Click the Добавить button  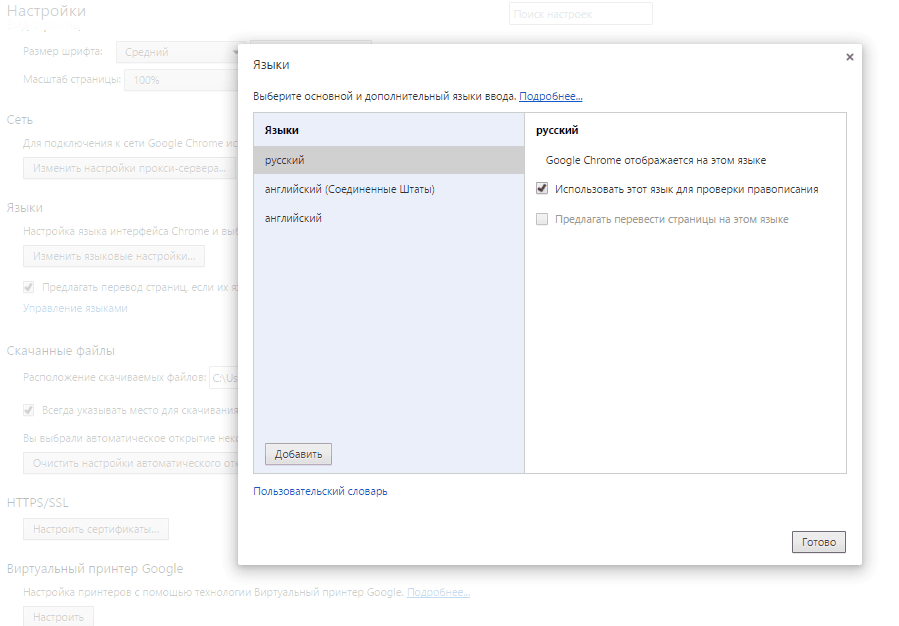point(298,454)
